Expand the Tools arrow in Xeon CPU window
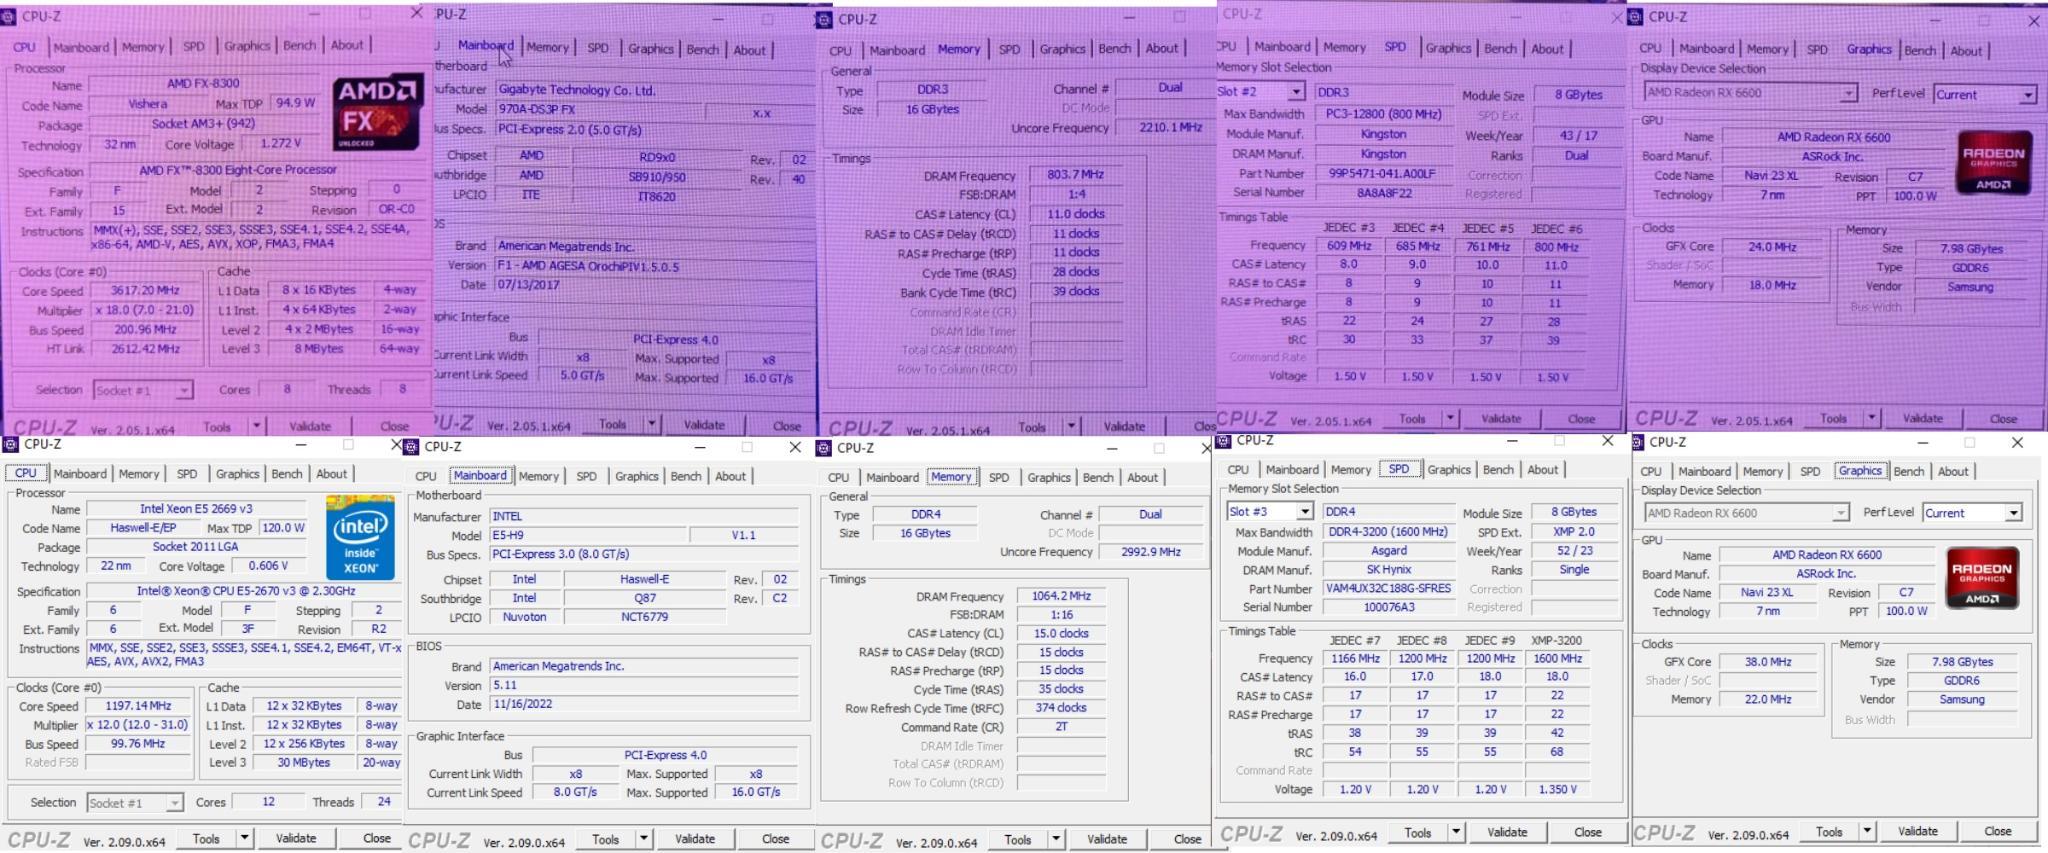Screen dimensions: 2048x853 pyautogui.click(x=244, y=838)
